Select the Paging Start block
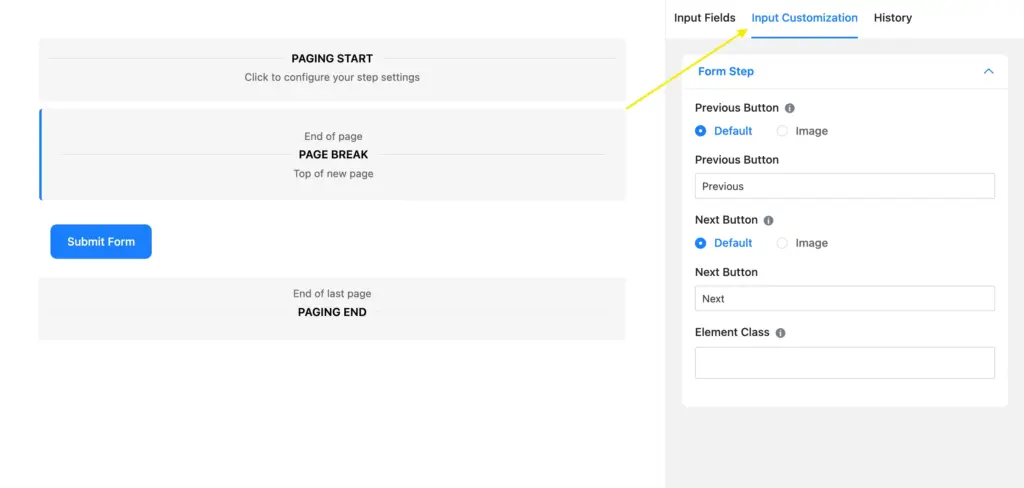The image size is (1024, 488). pyautogui.click(x=332, y=59)
